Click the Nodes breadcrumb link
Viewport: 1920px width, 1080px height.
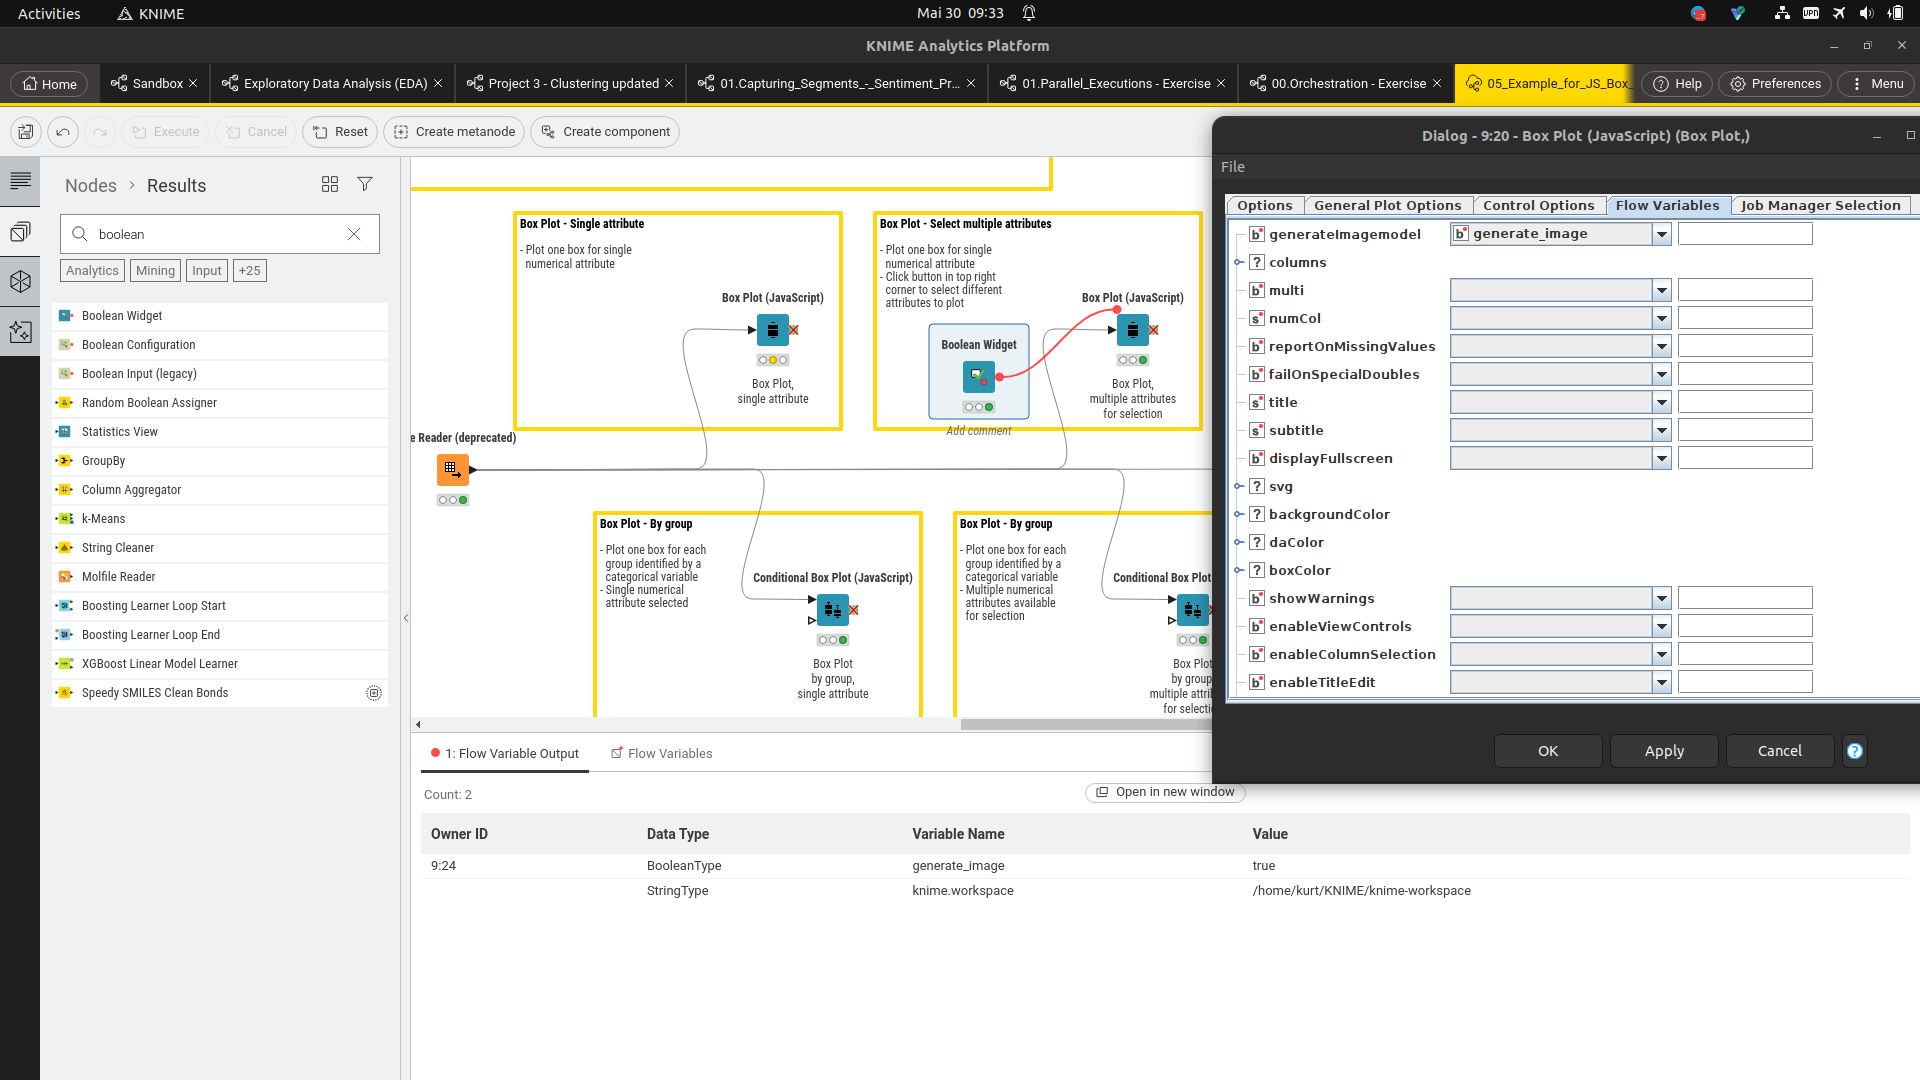tap(90, 186)
